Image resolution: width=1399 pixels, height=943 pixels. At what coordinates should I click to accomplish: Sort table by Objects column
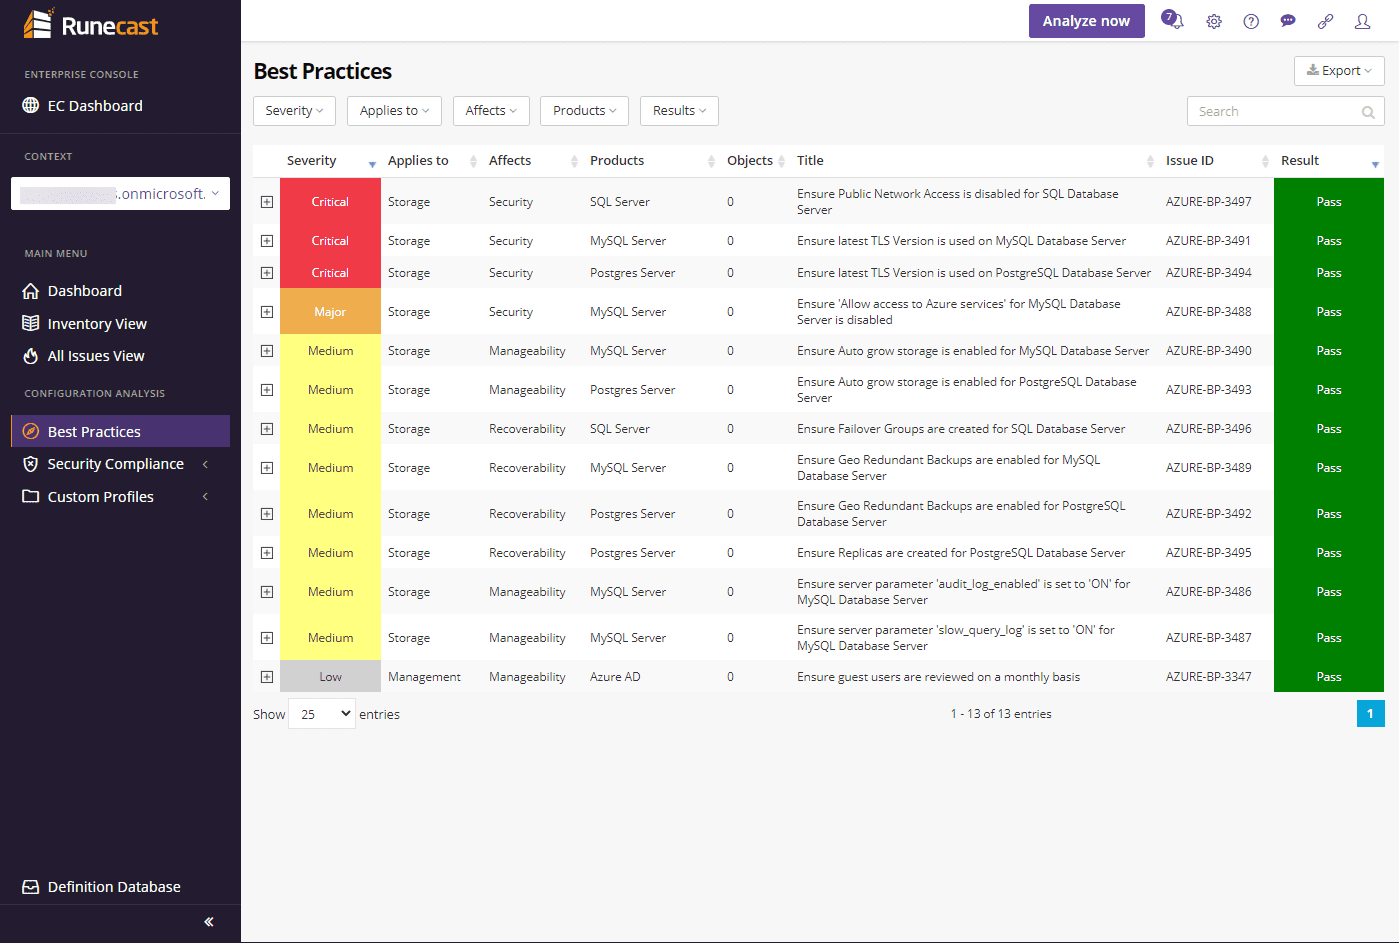pyautogui.click(x=755, y=161)
